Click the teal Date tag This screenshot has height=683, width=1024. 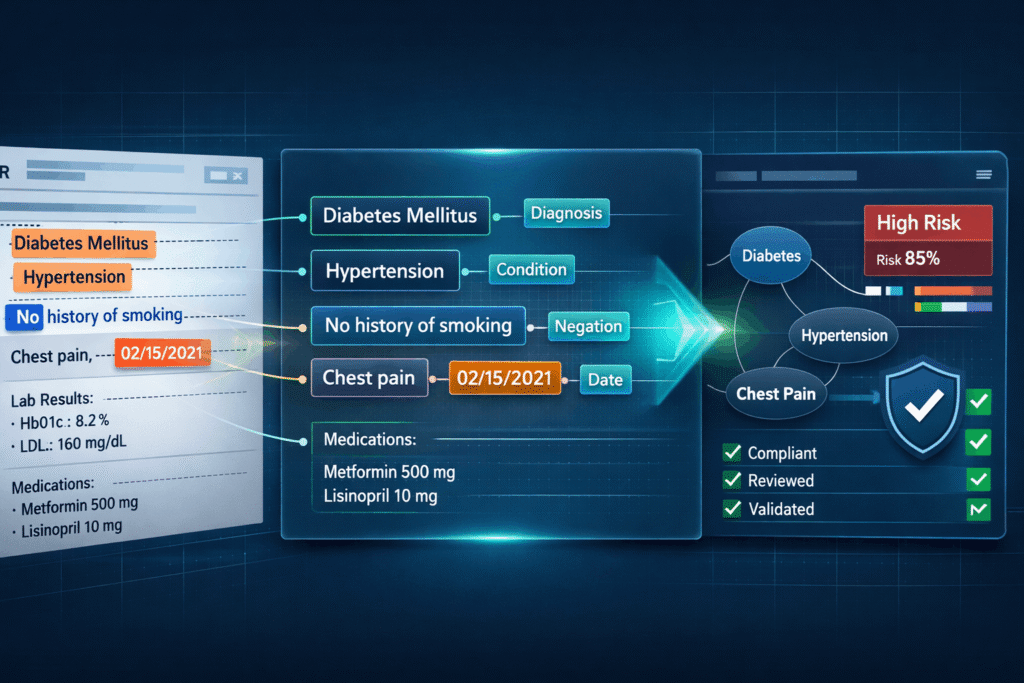(x=605, y=379)
